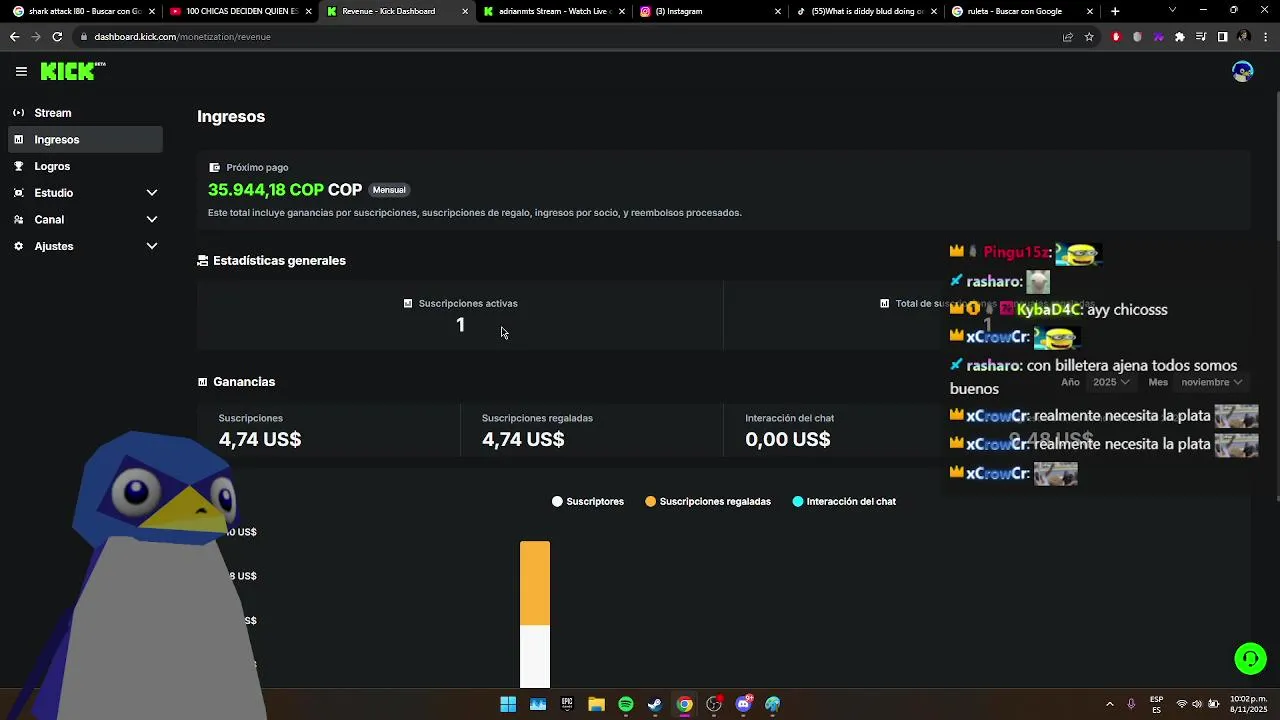1280x720 pixels.
Task: Open Logros in the sidebar
Action: (x=85, y=166)
